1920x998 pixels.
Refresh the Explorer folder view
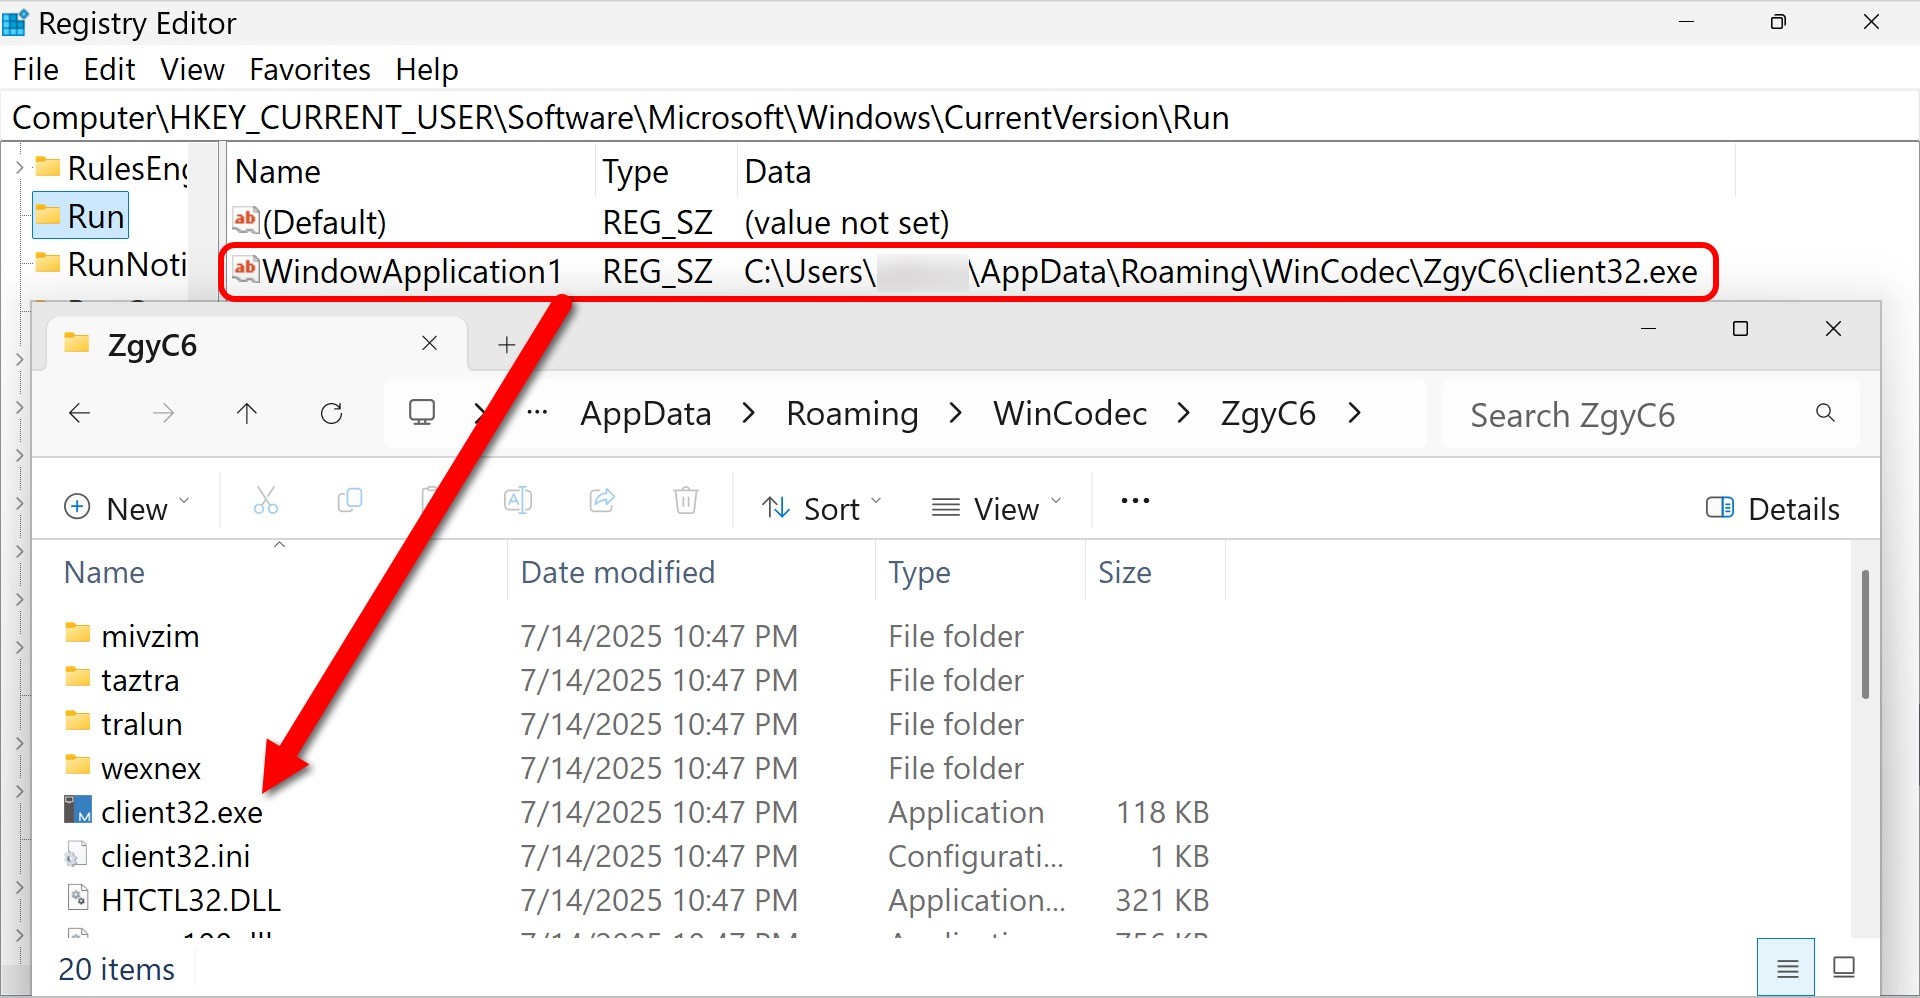point(331,413)
